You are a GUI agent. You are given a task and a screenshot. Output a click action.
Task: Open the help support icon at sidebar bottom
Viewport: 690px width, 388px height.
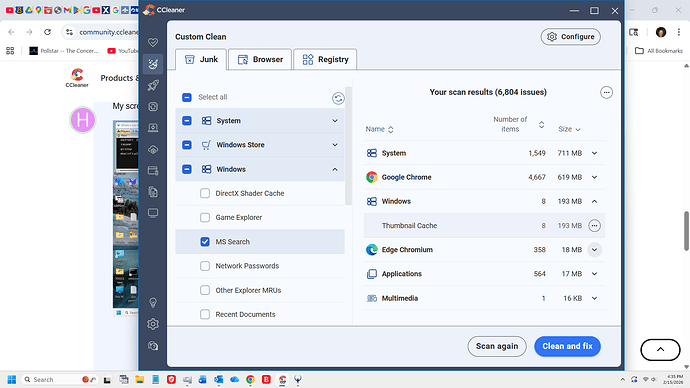(153, 346)
